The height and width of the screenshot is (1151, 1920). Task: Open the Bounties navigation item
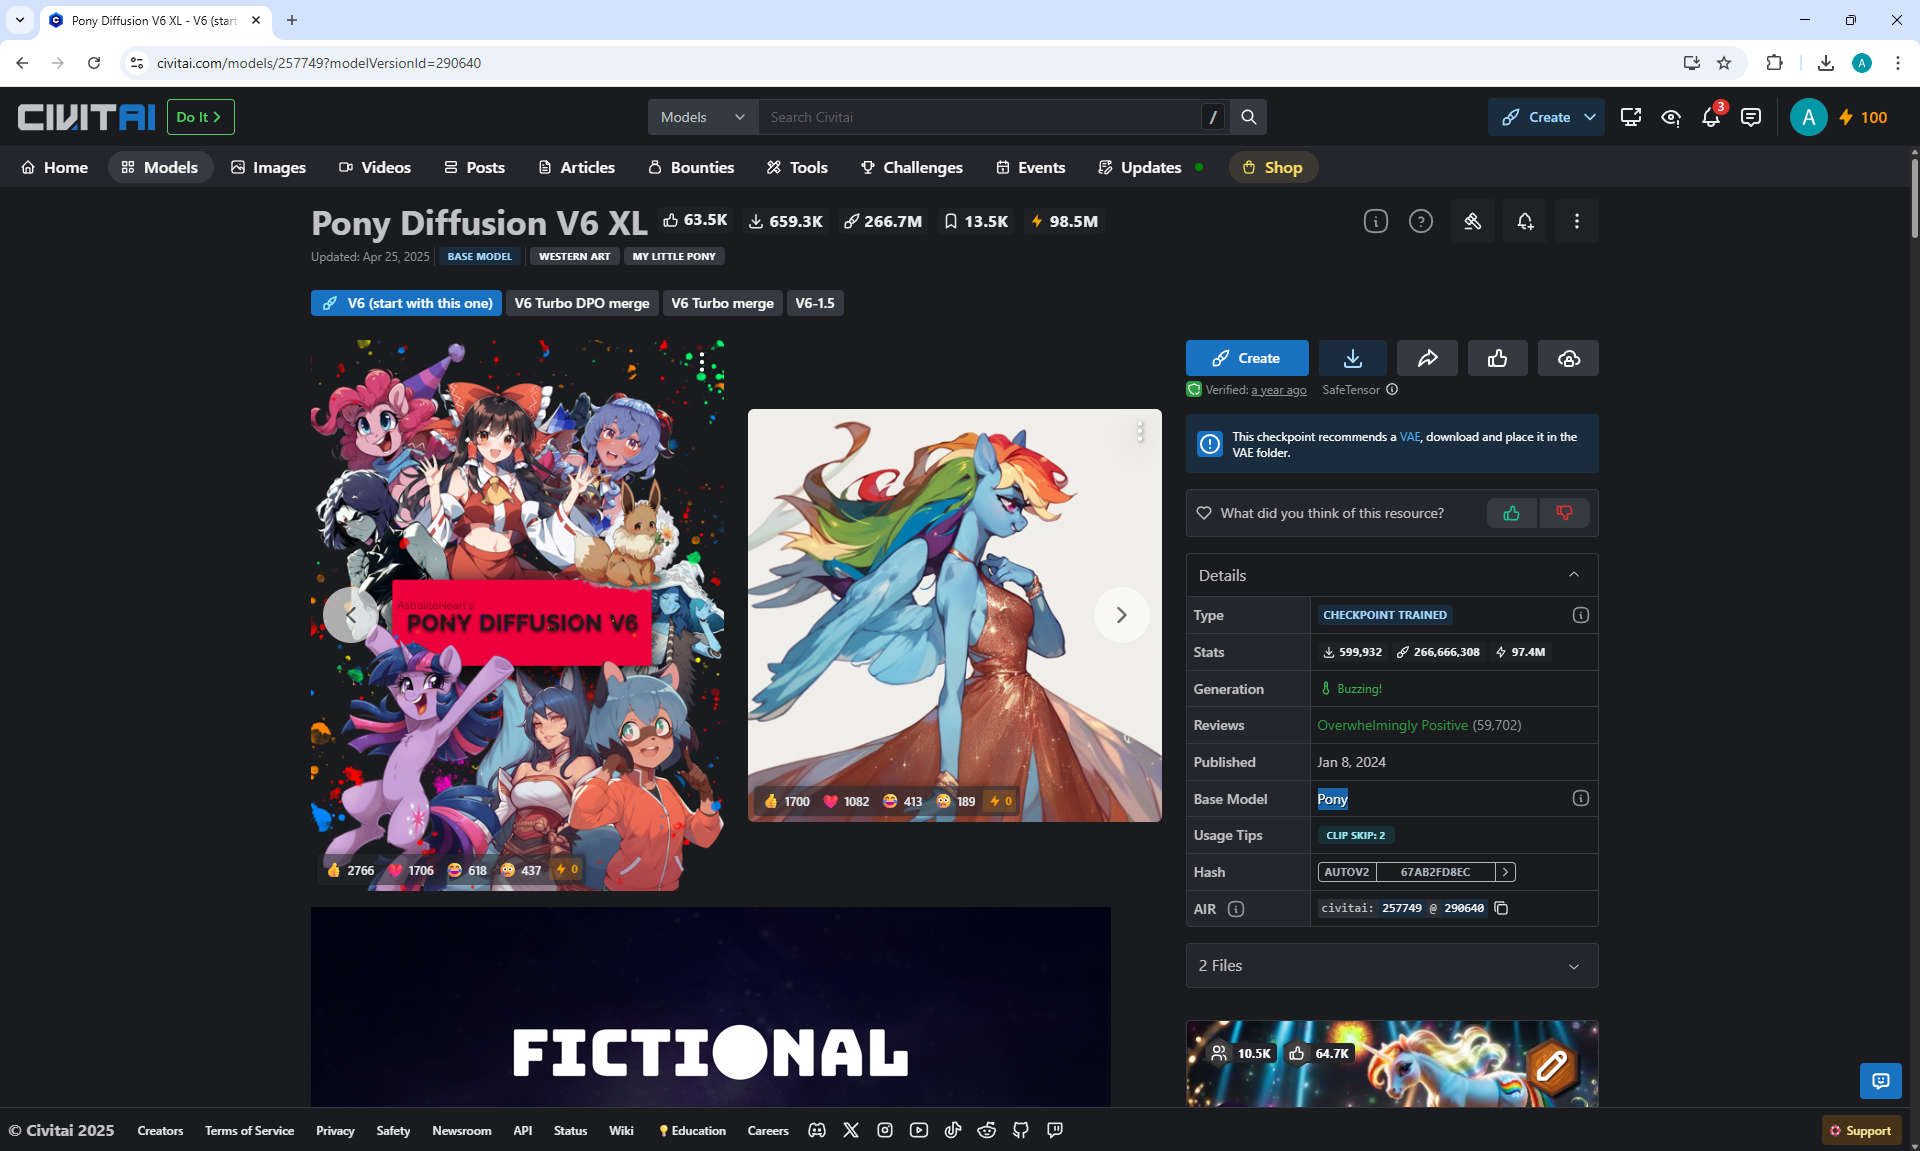pos(691,167)
